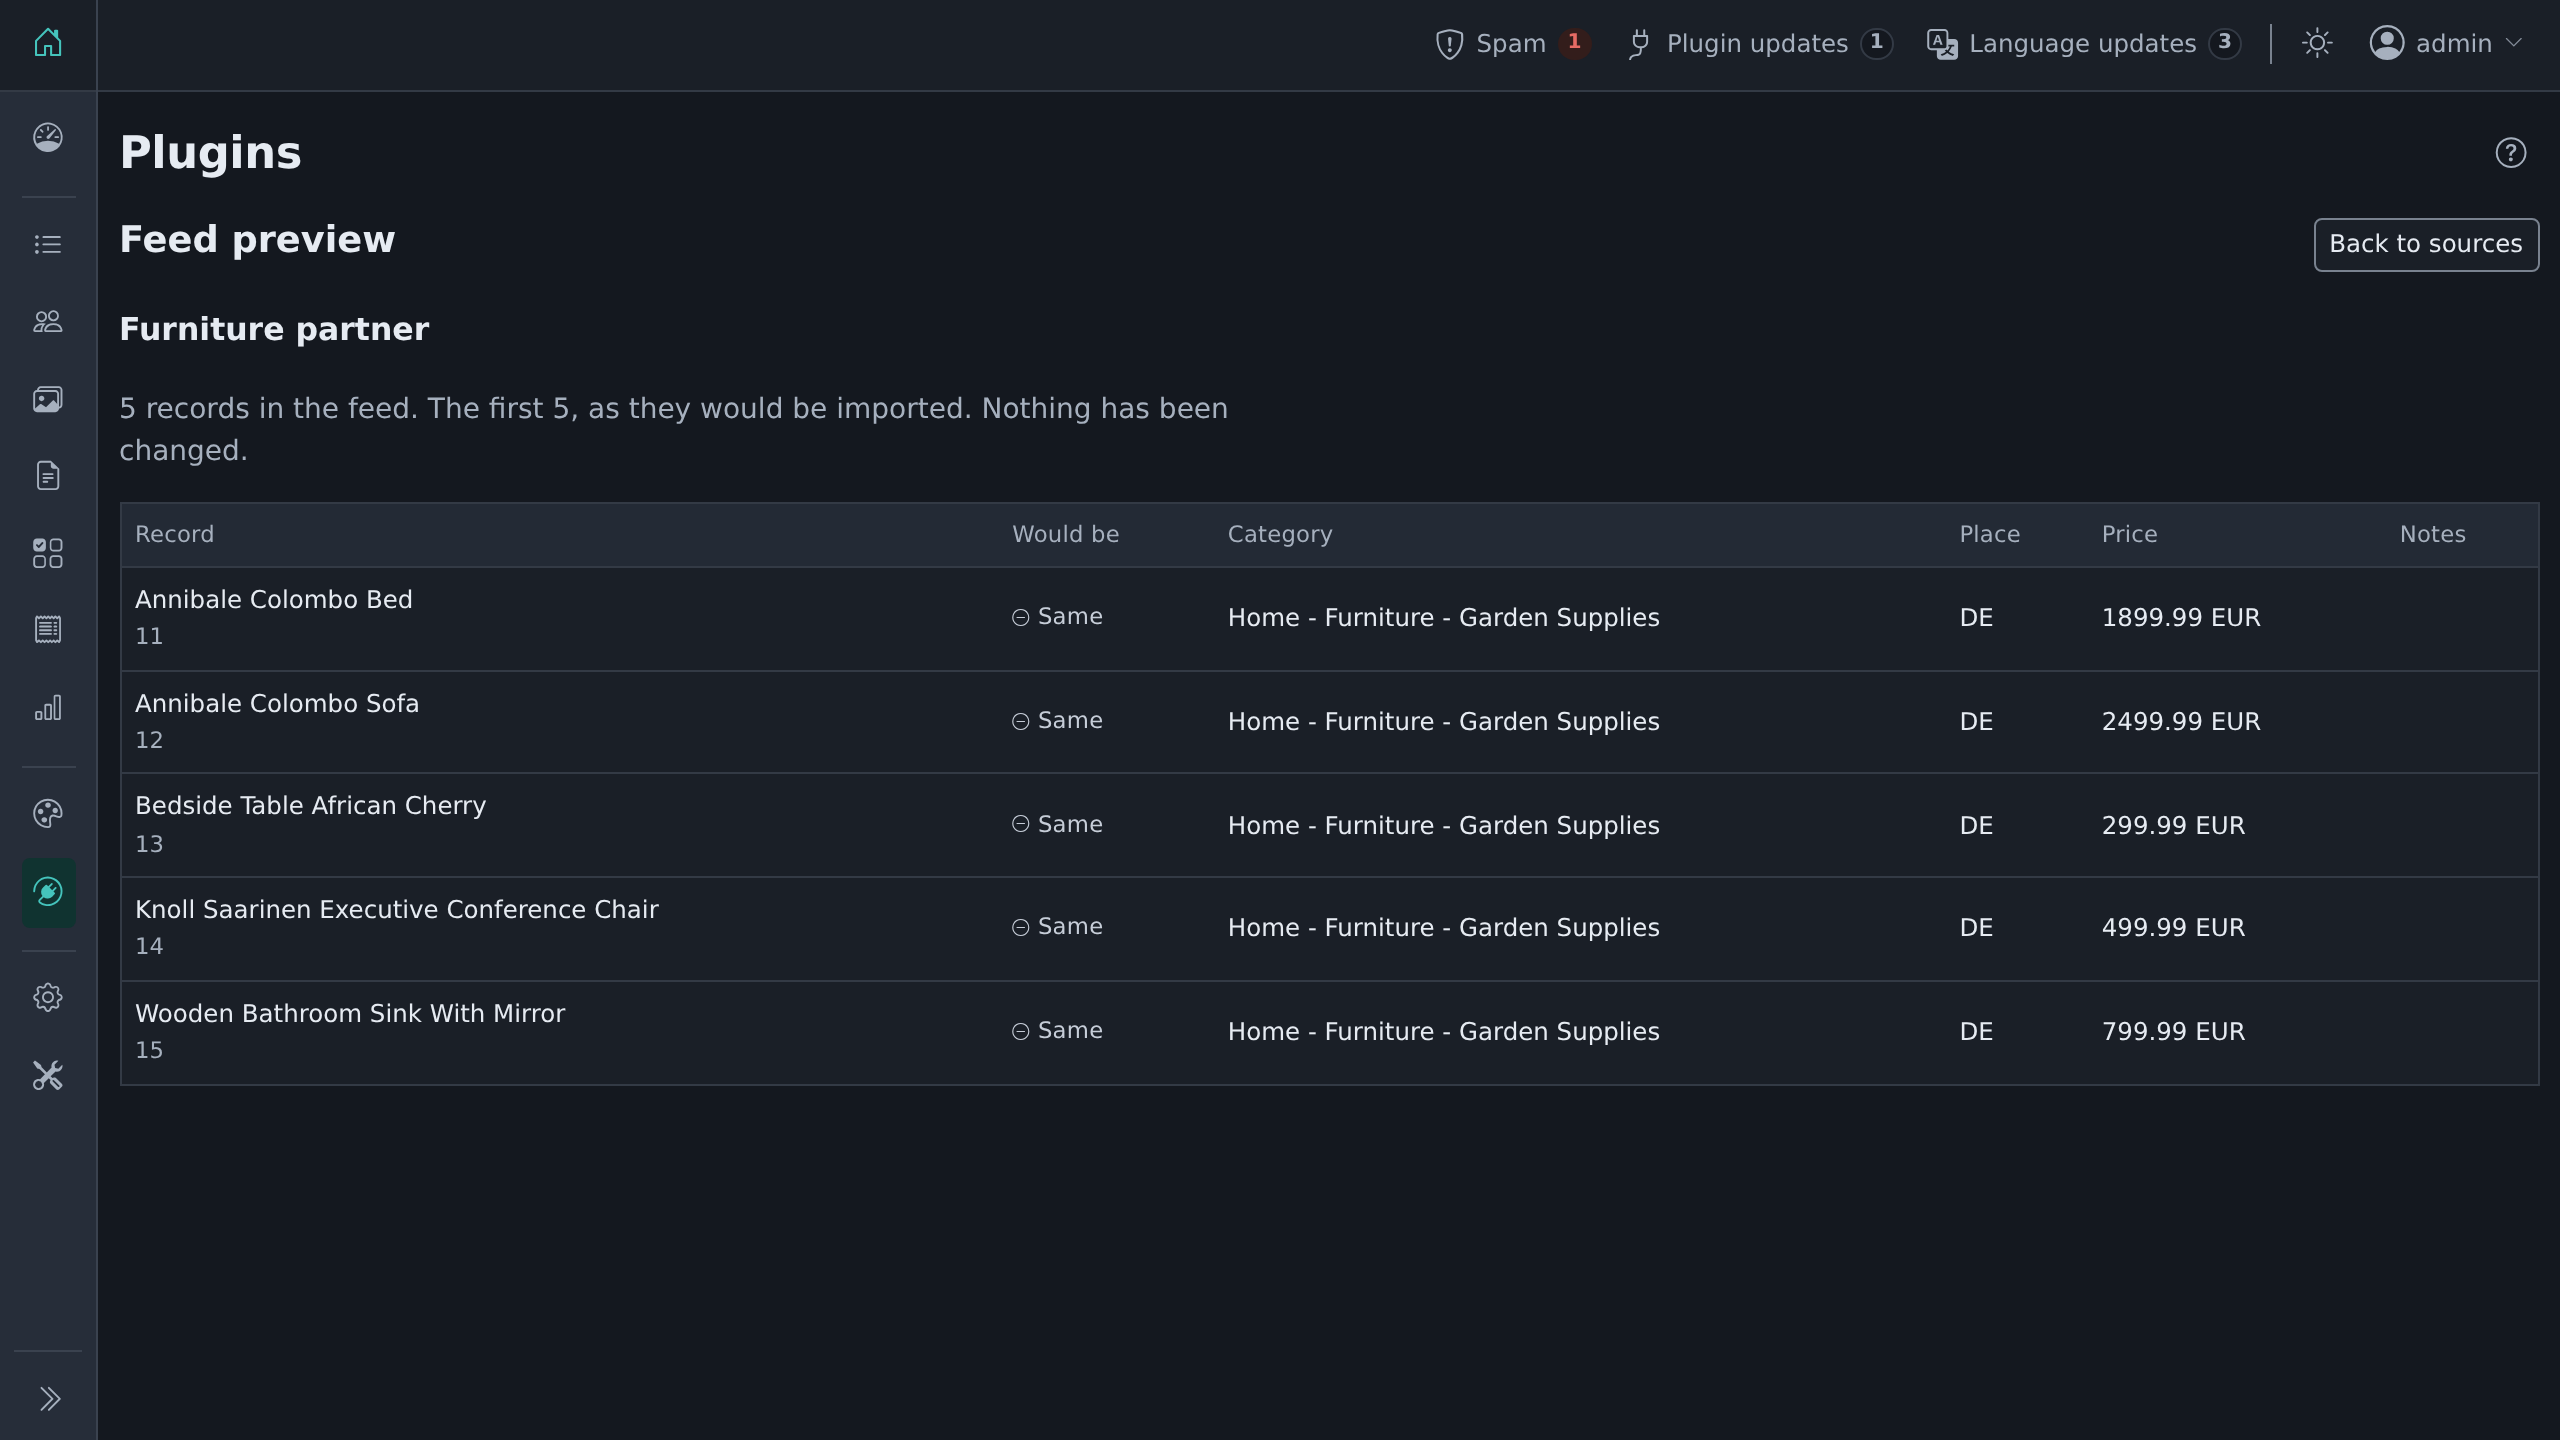Expand the sidebar with double chevron
The height and width of the screenshot is (1440, 2560).
pos(49,1399)
